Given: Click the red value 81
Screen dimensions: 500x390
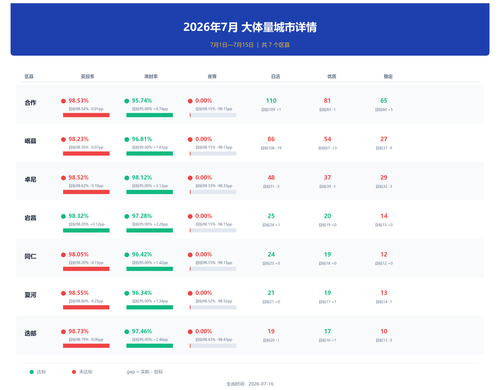Looking at the screenshot, I should tap(327, 101).
